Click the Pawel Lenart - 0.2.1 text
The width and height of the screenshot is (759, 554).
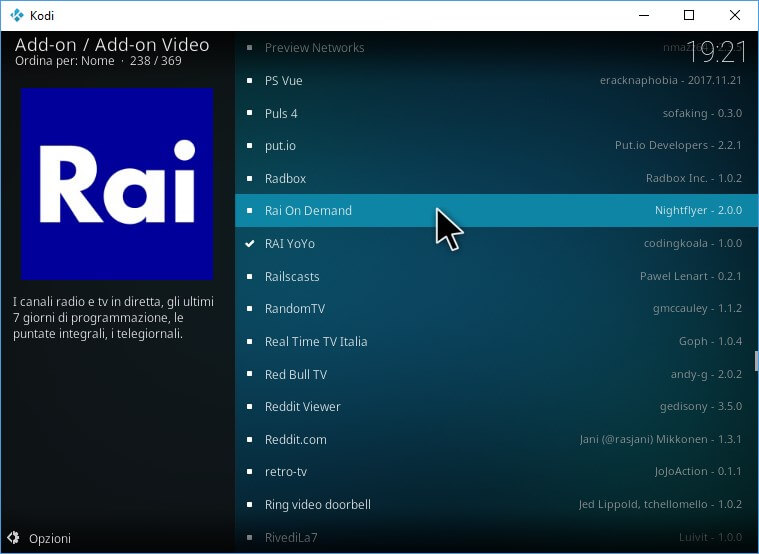[691, 276]
